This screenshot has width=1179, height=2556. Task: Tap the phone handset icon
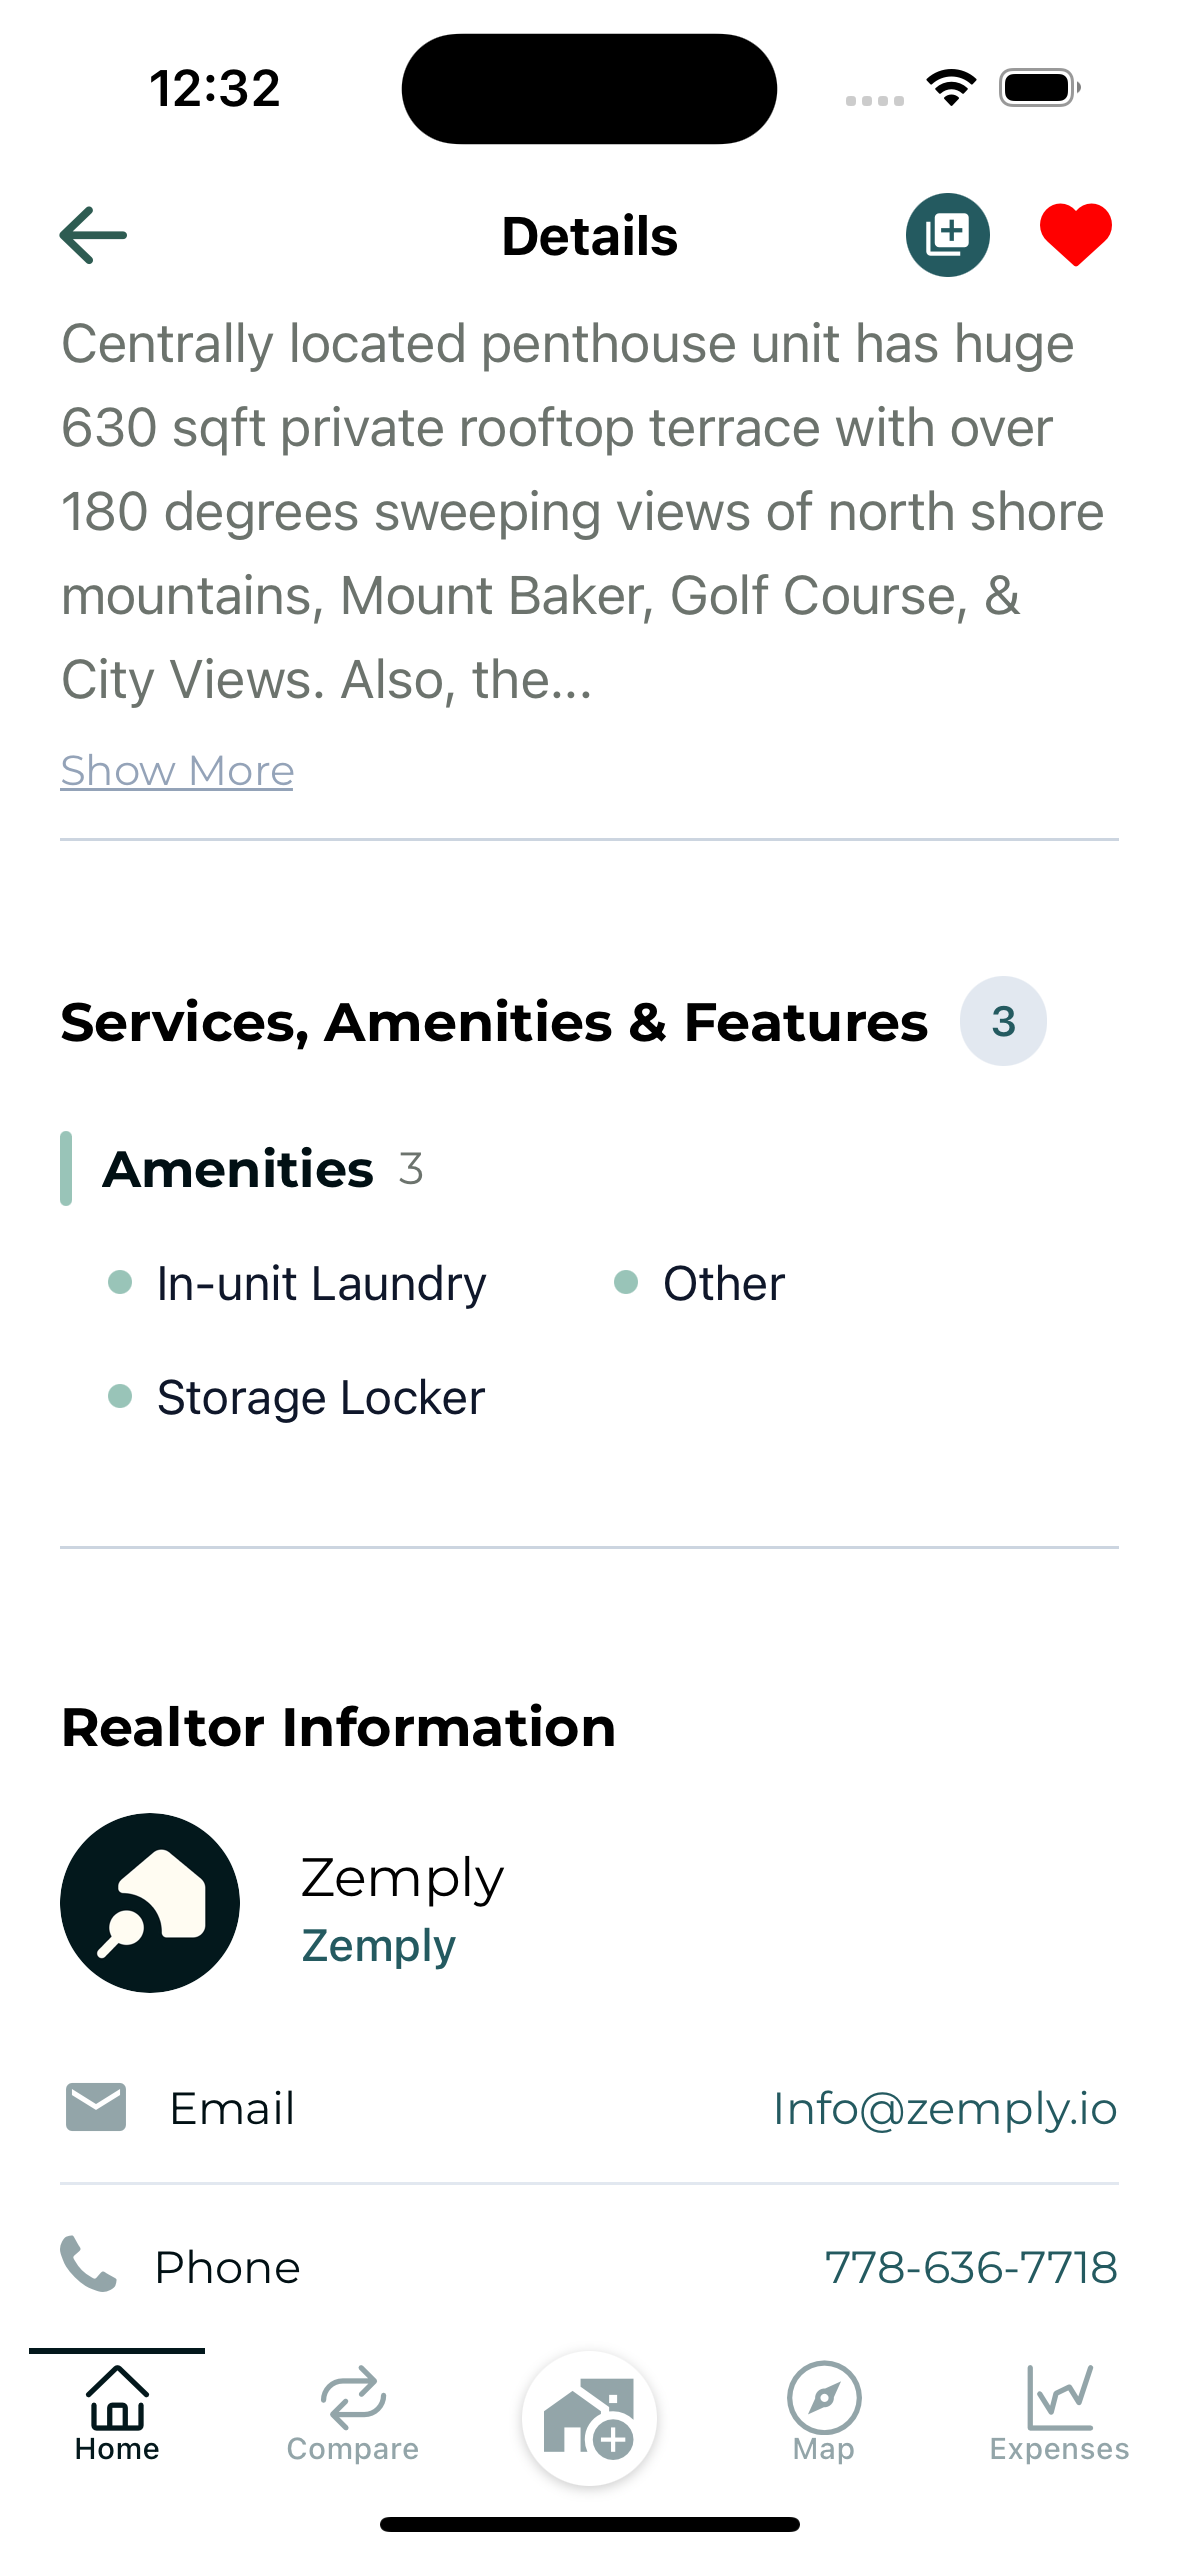(x=89, y=2264)
